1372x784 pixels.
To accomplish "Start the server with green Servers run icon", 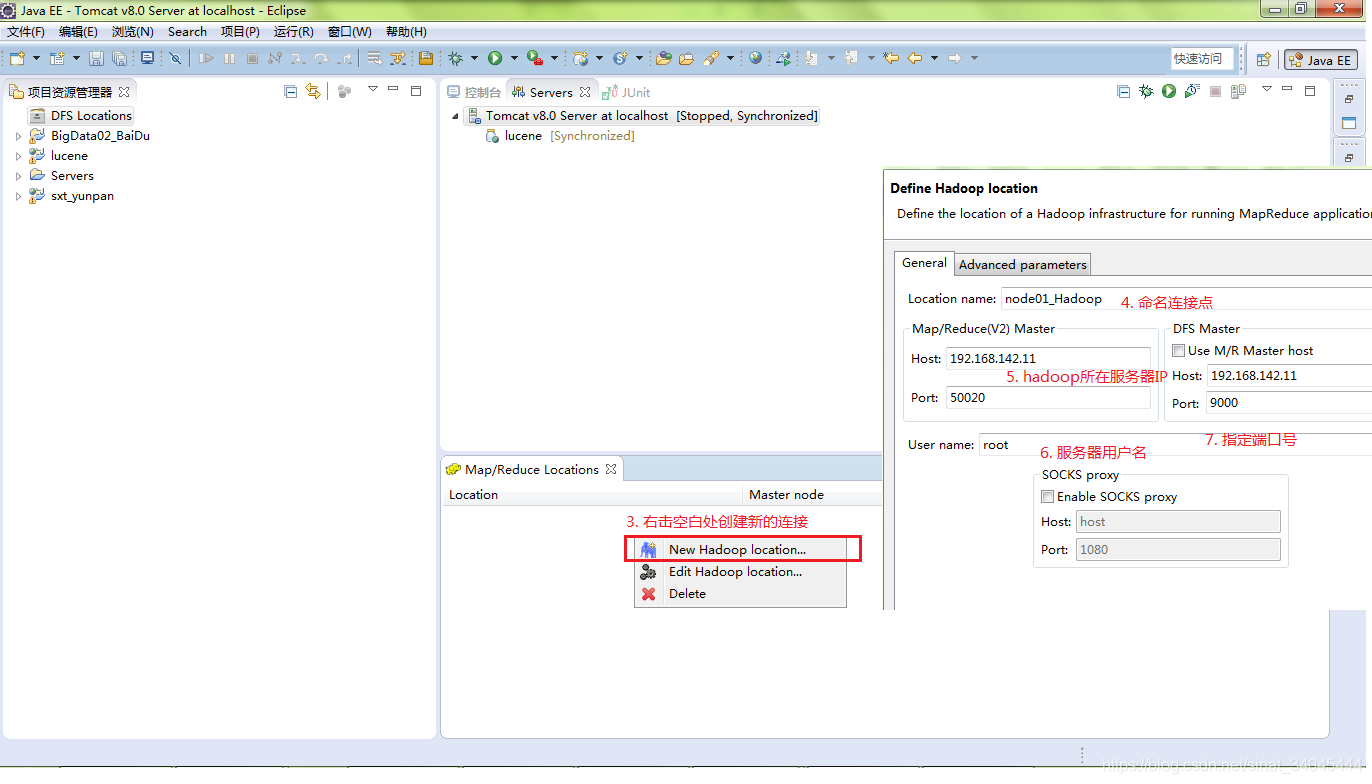I will [x=1168, y=91].
